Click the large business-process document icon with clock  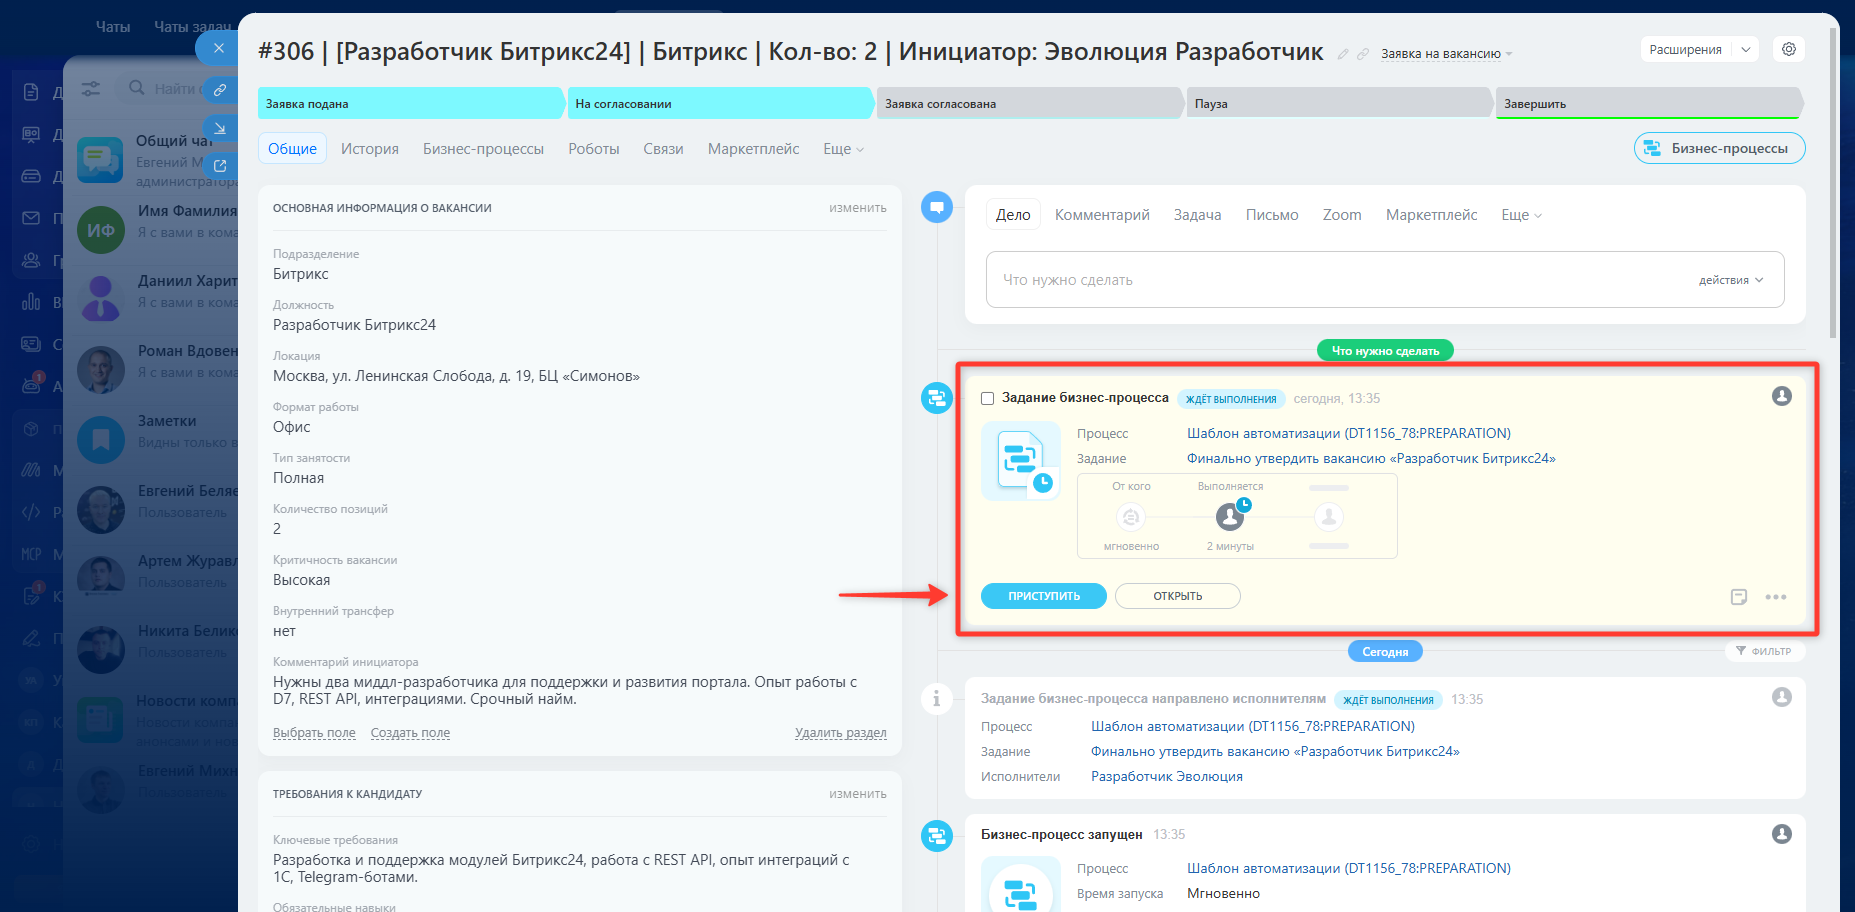click(1021, 461)
